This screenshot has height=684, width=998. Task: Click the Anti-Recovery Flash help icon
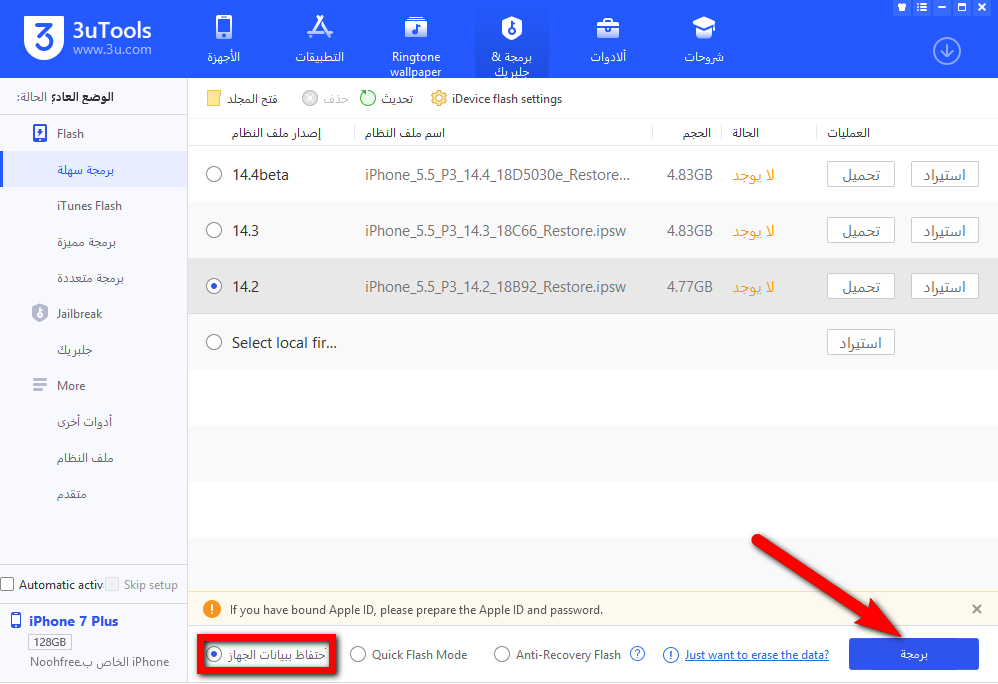point(637,653)
